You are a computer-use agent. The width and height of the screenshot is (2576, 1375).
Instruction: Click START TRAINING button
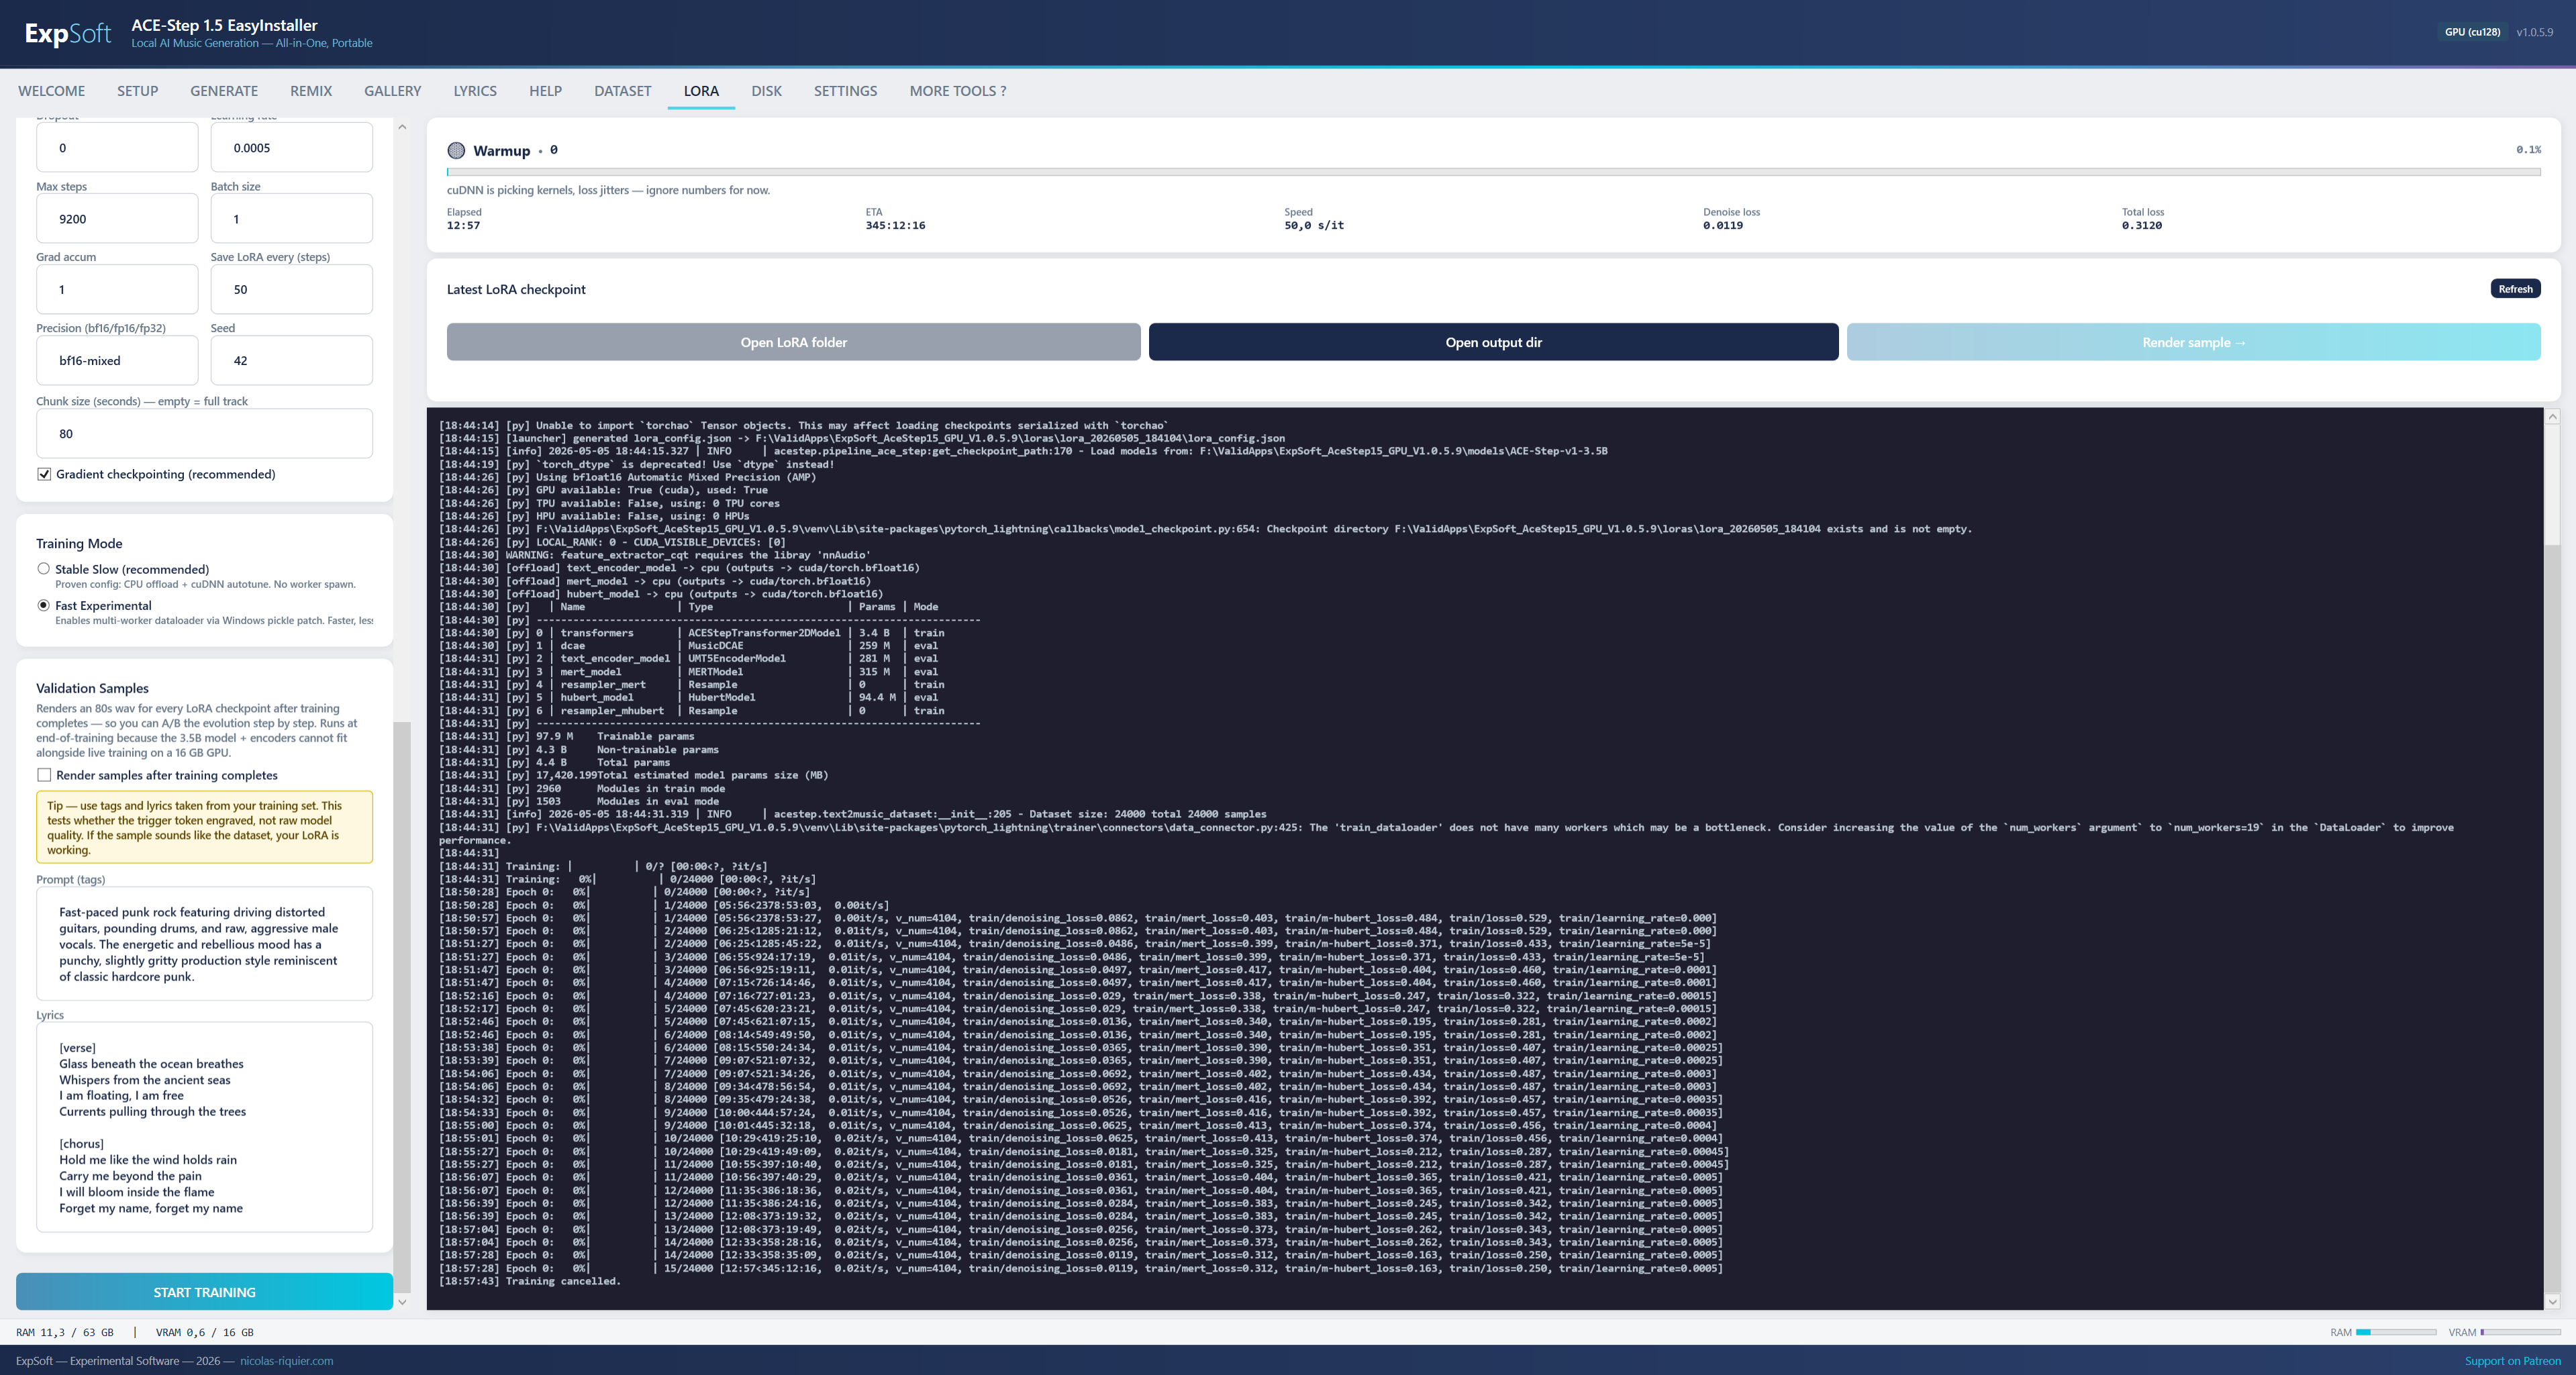coord(204,1292)
